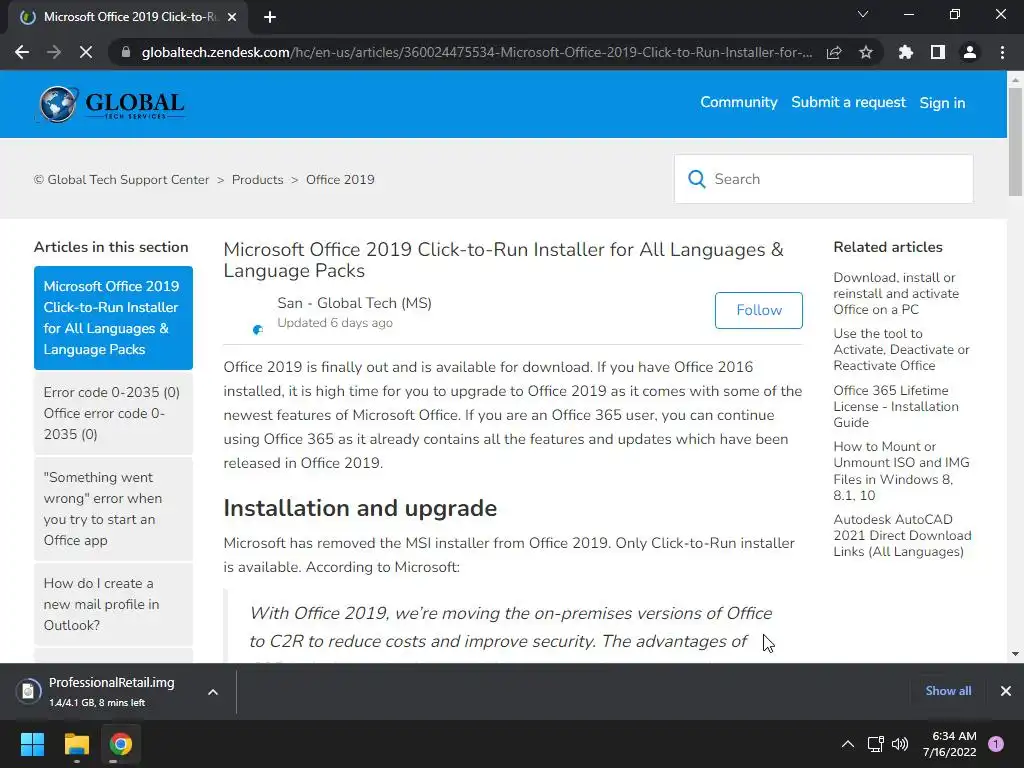Open Autodesk AutoCAD 2021 Direct Download Links
Viewport: 1024px width, 768px height.
click(x=903, y=536)
